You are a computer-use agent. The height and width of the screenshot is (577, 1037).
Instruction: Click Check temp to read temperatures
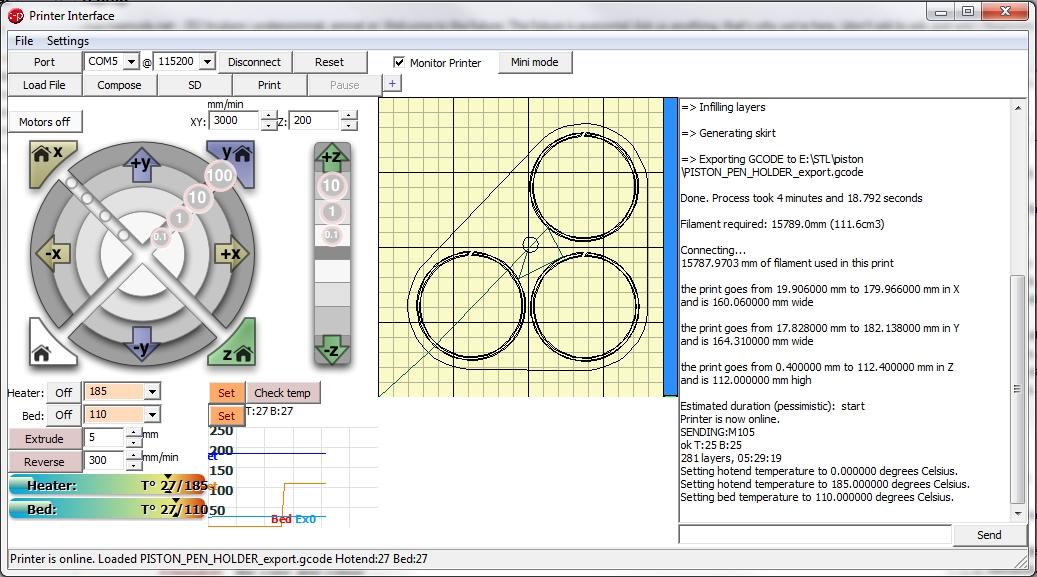281,392
